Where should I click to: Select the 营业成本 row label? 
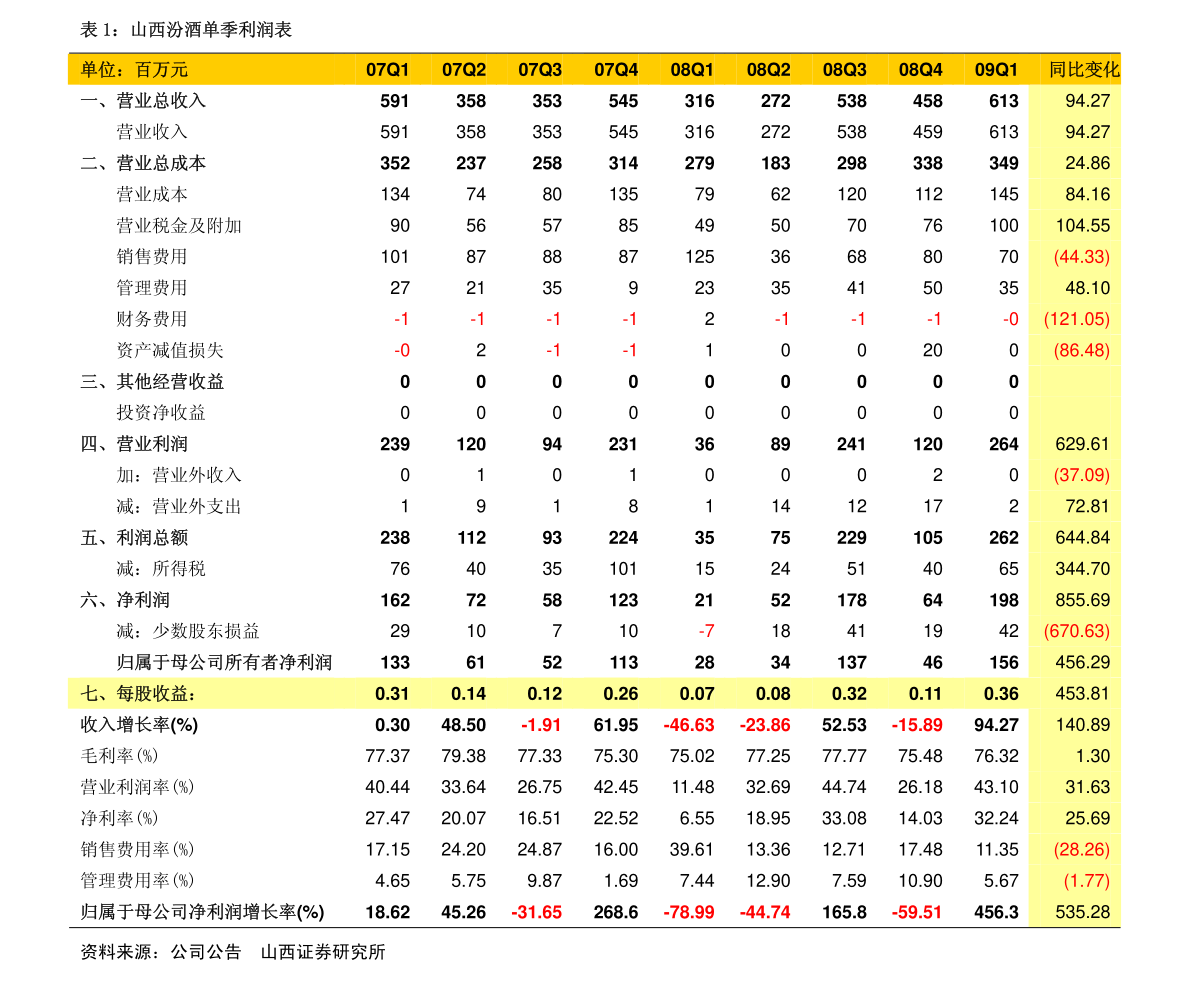[x=152, y=194]
